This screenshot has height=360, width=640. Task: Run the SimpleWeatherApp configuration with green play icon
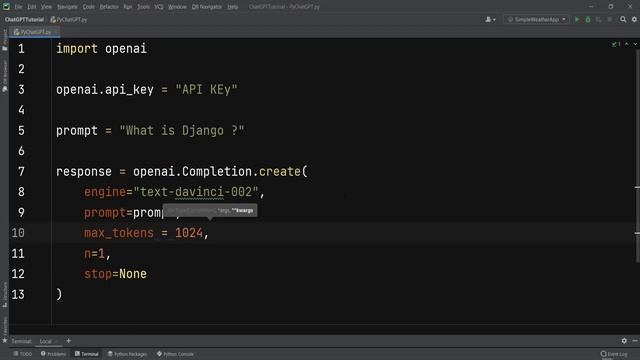click(577, 19)
